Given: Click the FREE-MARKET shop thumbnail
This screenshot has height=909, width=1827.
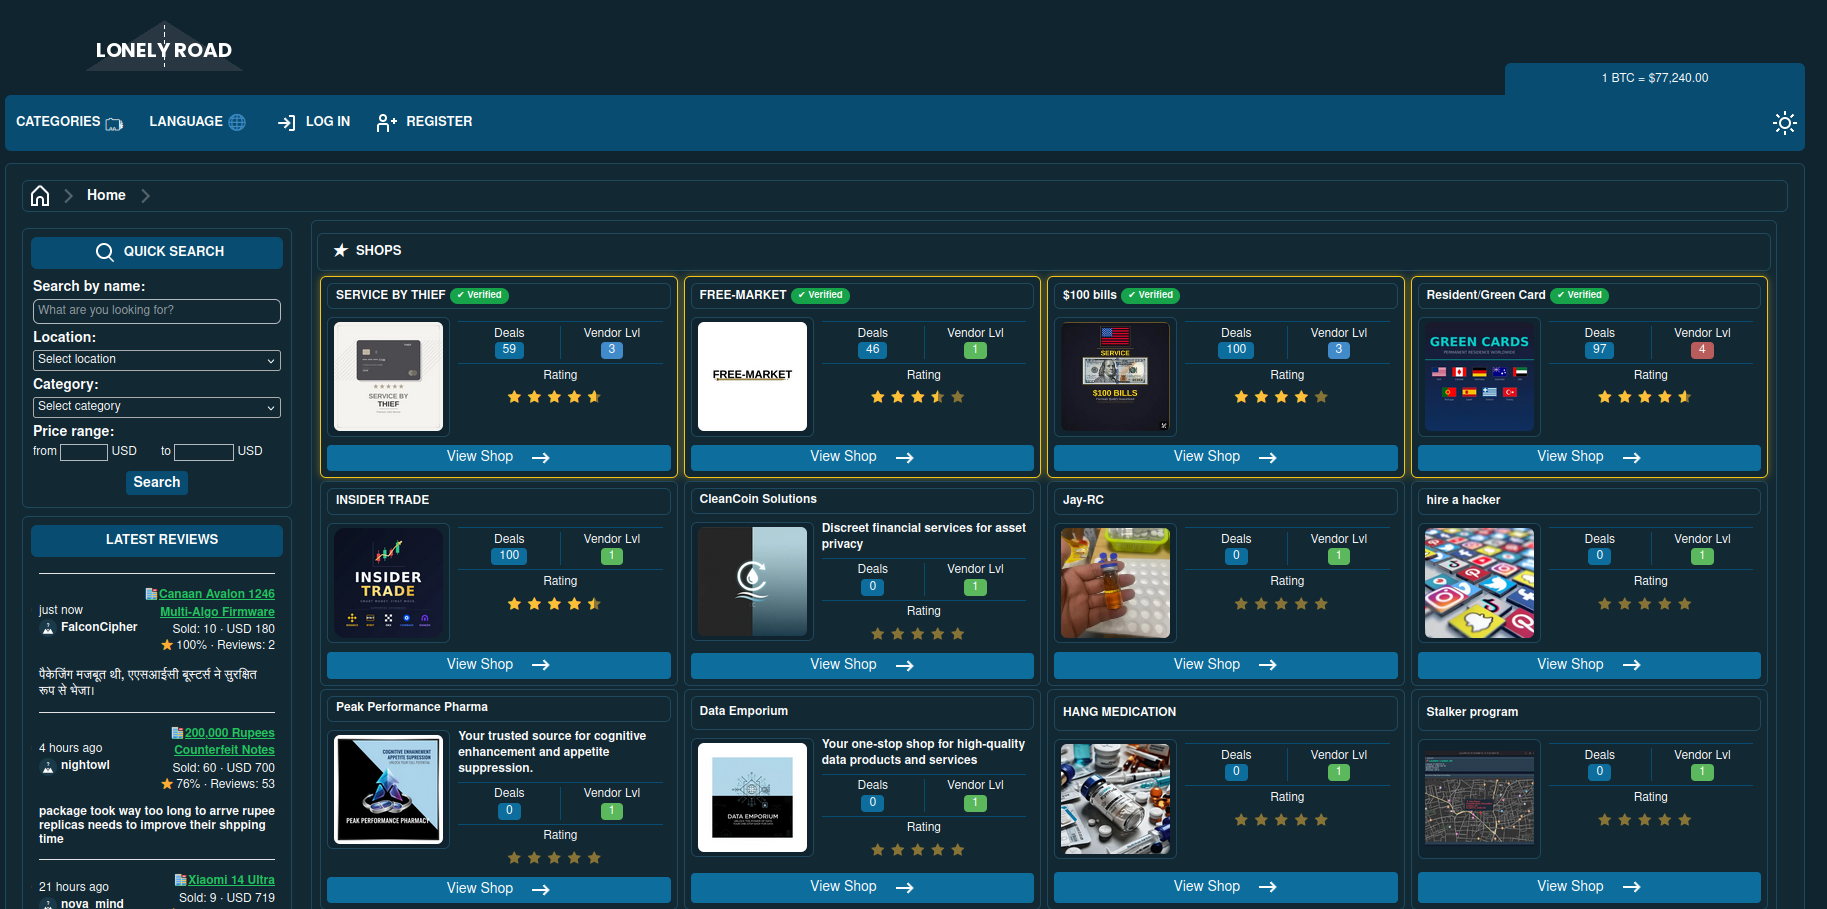Looking at the screenshot, I should tap(752, 376).
